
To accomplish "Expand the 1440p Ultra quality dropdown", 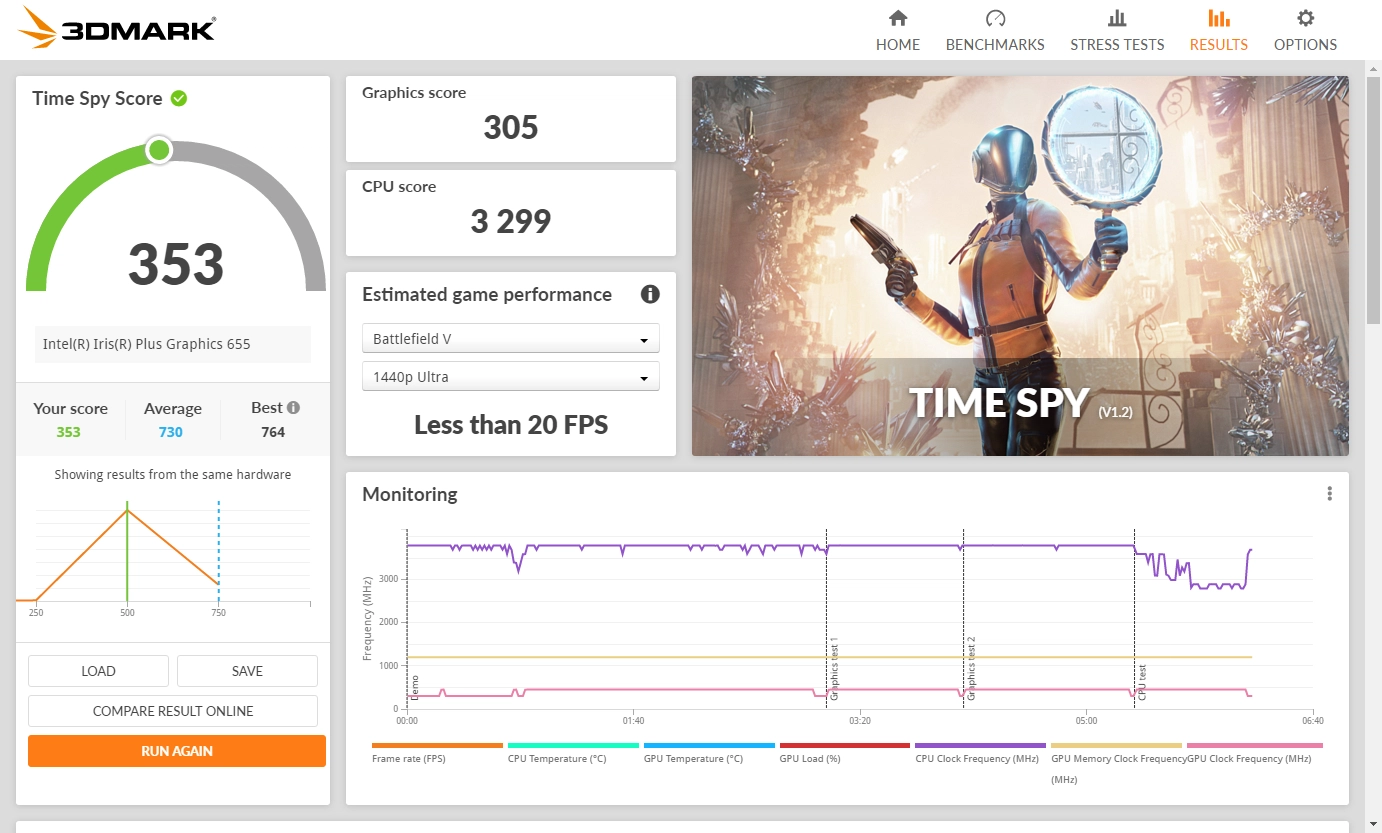I will point(510,376).
